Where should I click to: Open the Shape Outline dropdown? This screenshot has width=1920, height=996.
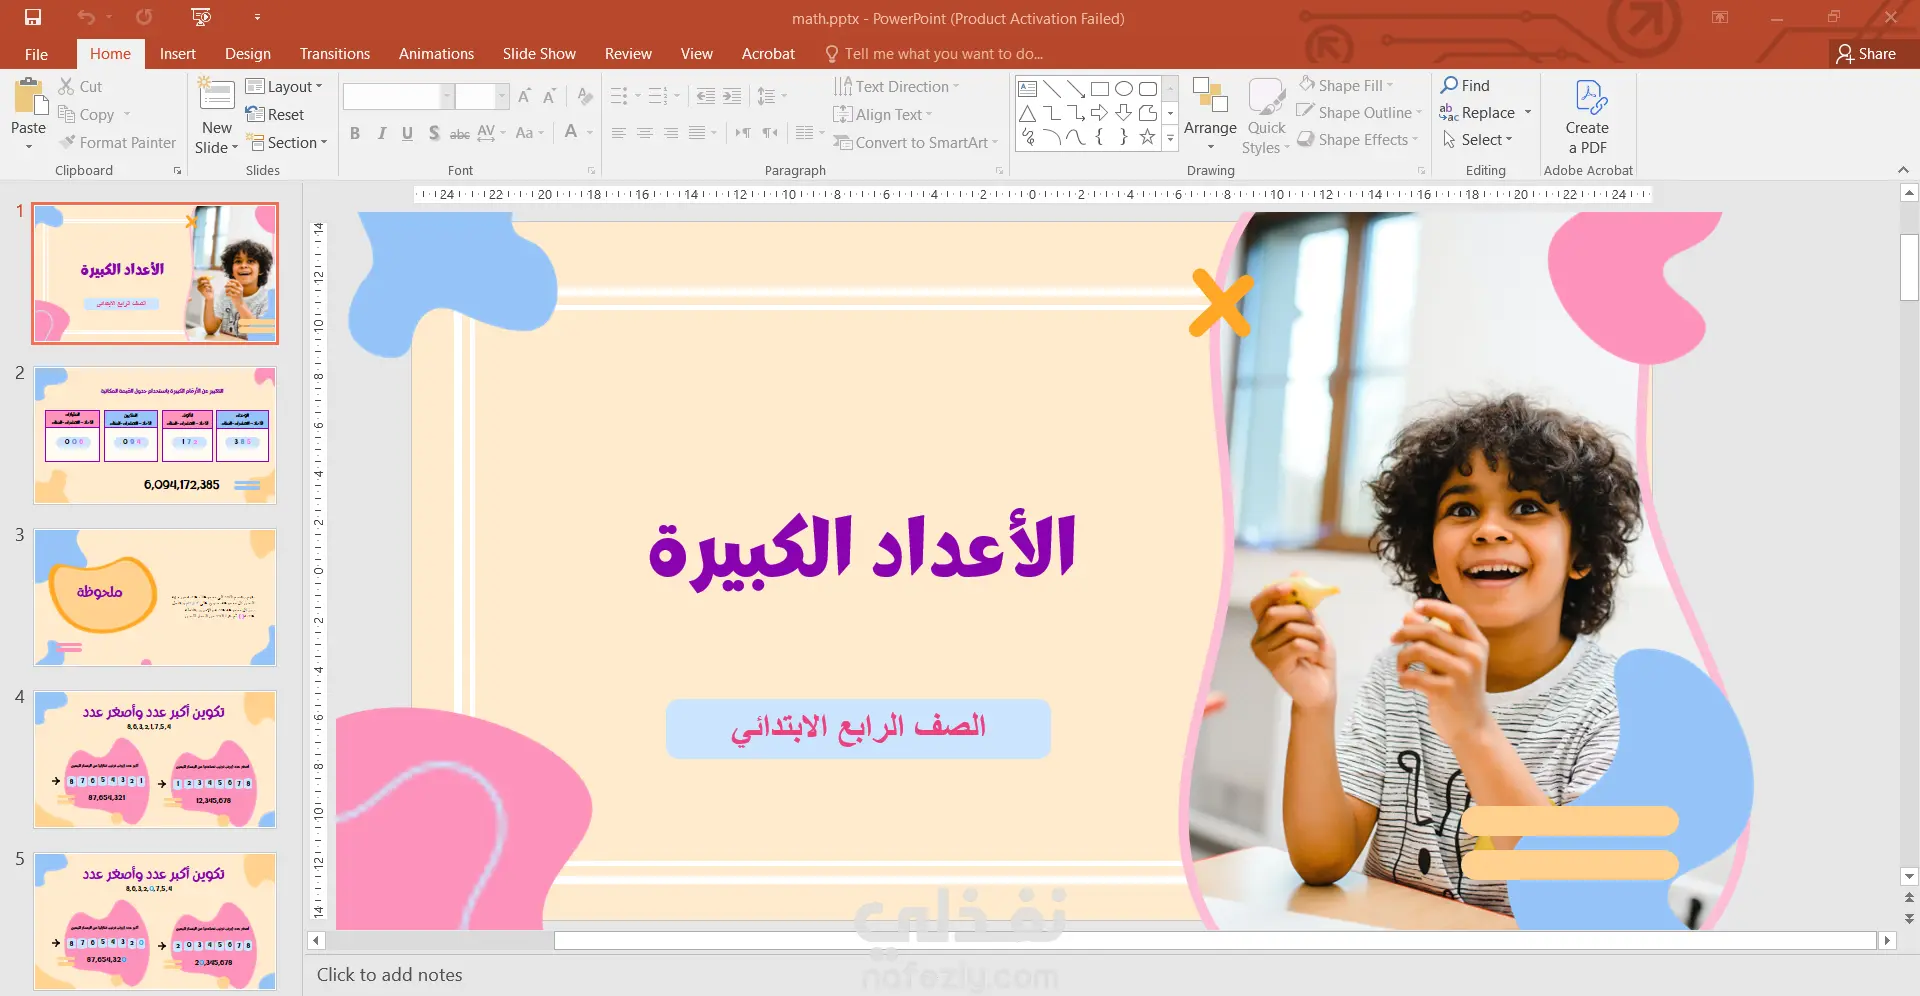[1360, 112]
